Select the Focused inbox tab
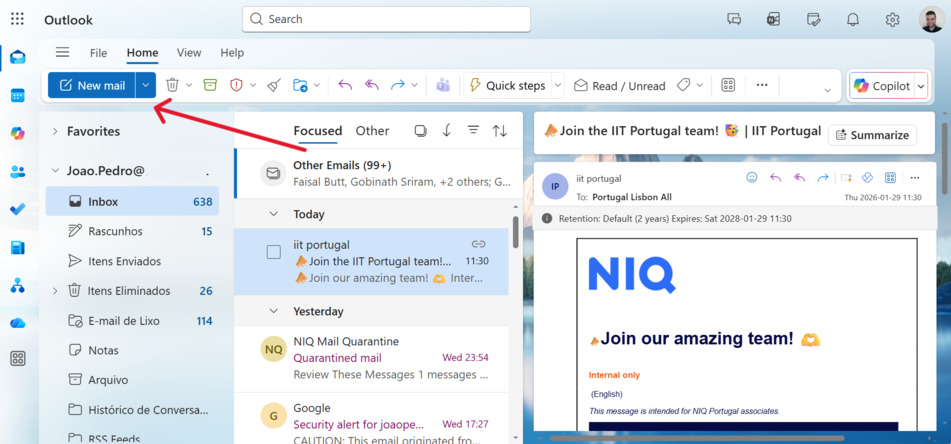This screenshot has width=951, height=444. coord(318,130)
